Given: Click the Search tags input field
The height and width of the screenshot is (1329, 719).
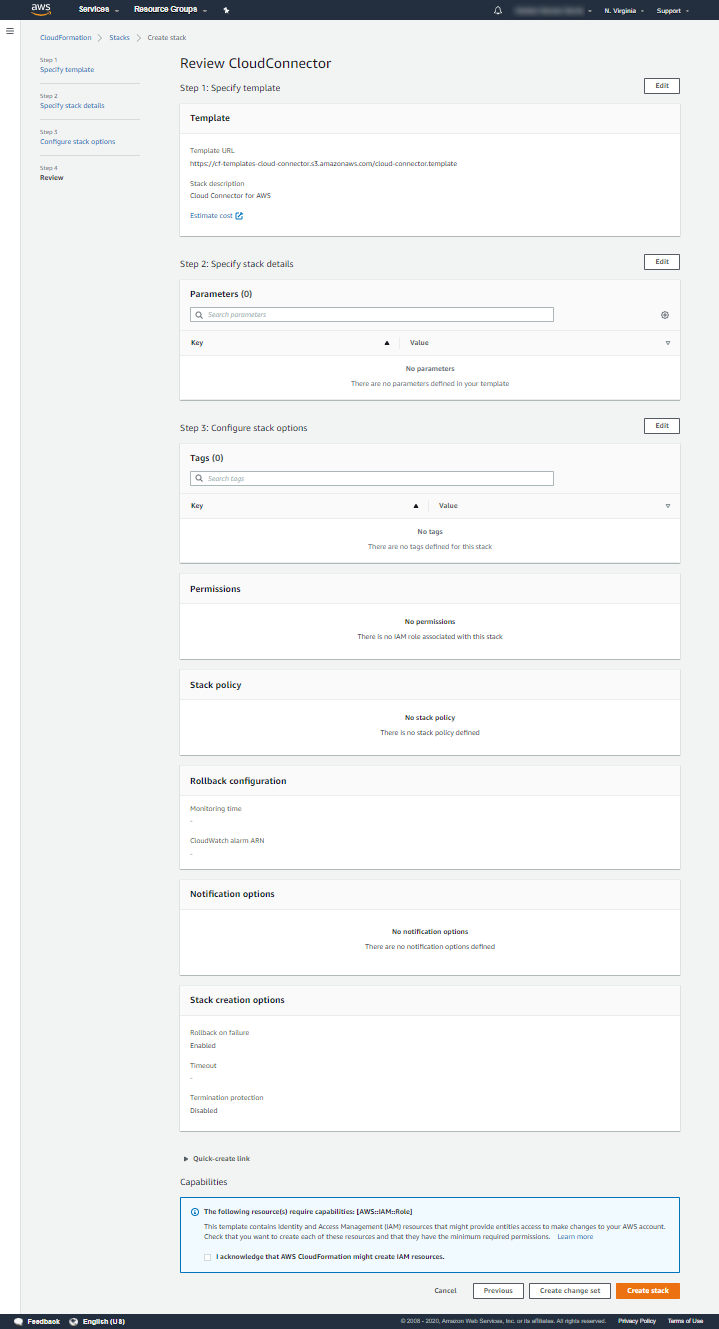Looking at the screenshot, I should click(x=372, y=478).
